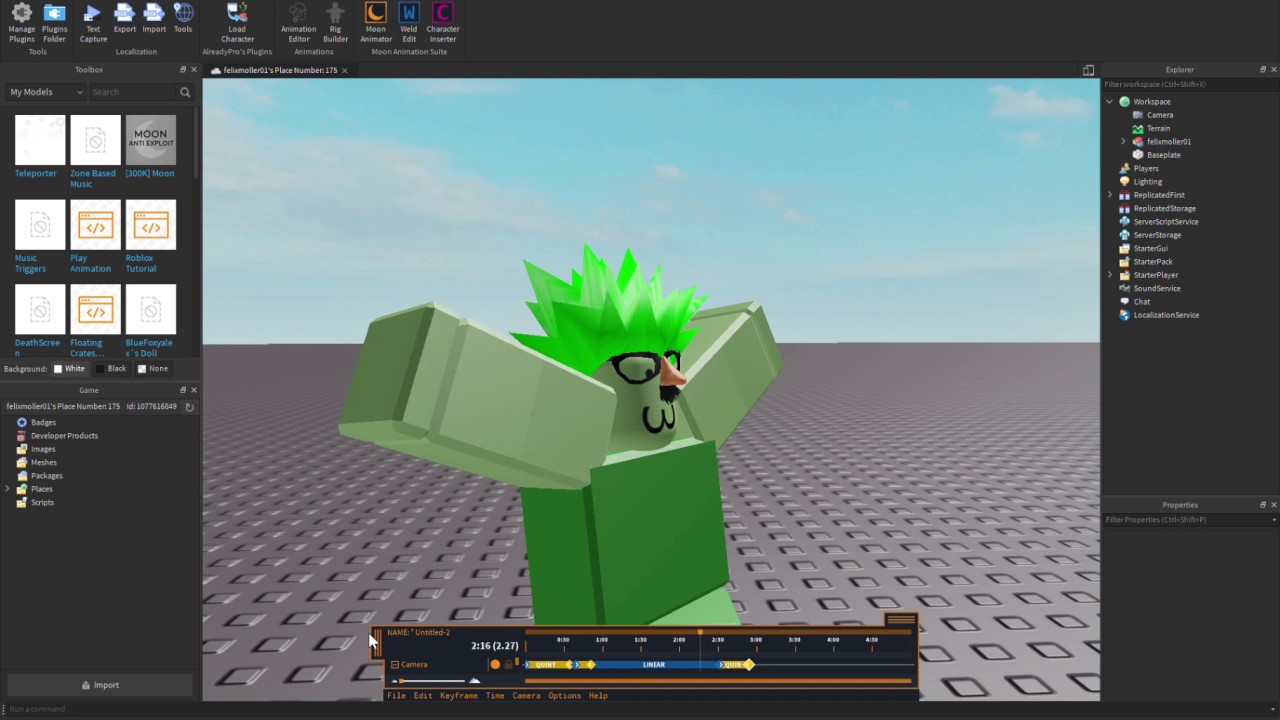Undock the Game panel
Image resolution: width=1280 pixels, height=720 pixels.
click(183, 390)
